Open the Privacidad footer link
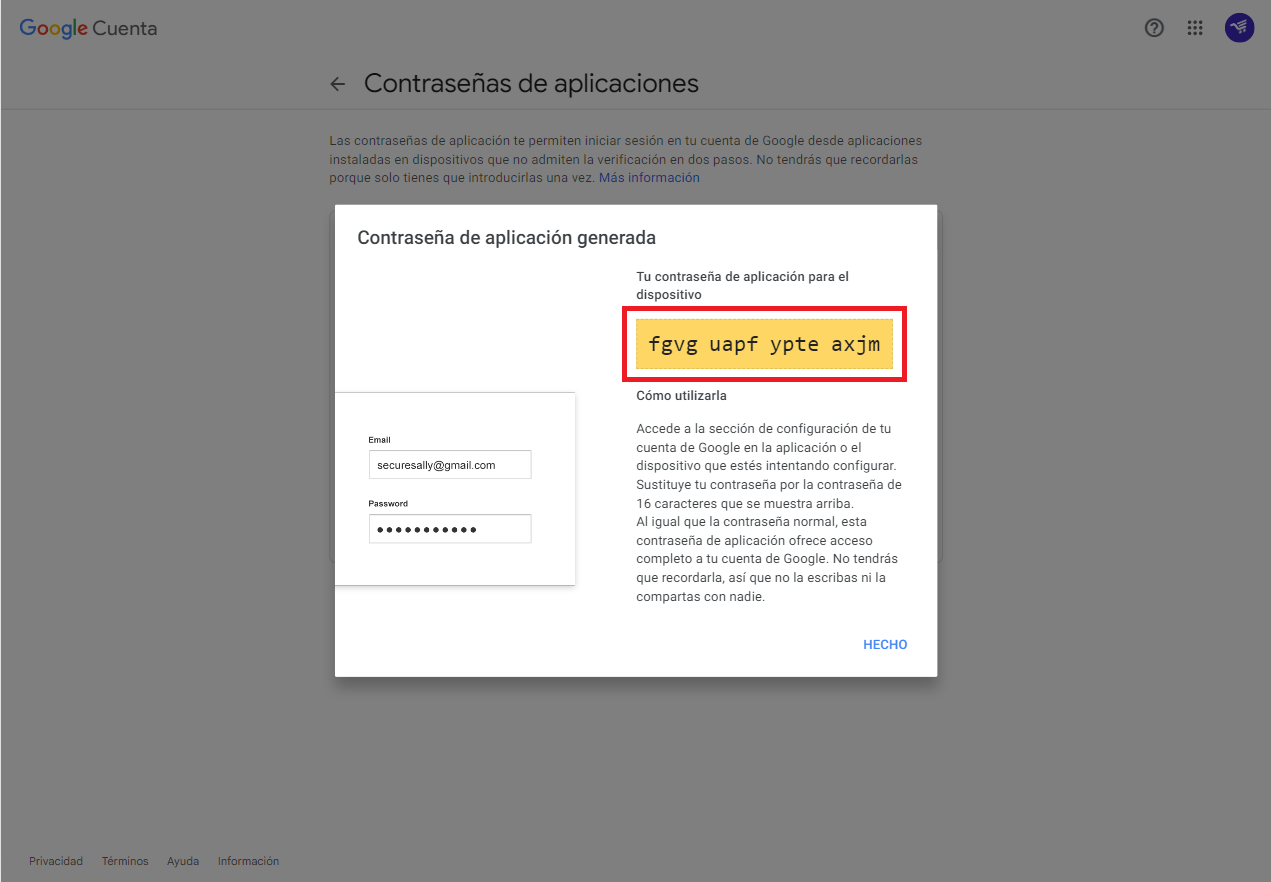Image resolution: width=1271 pixels, height=882 pixels. 56,861
